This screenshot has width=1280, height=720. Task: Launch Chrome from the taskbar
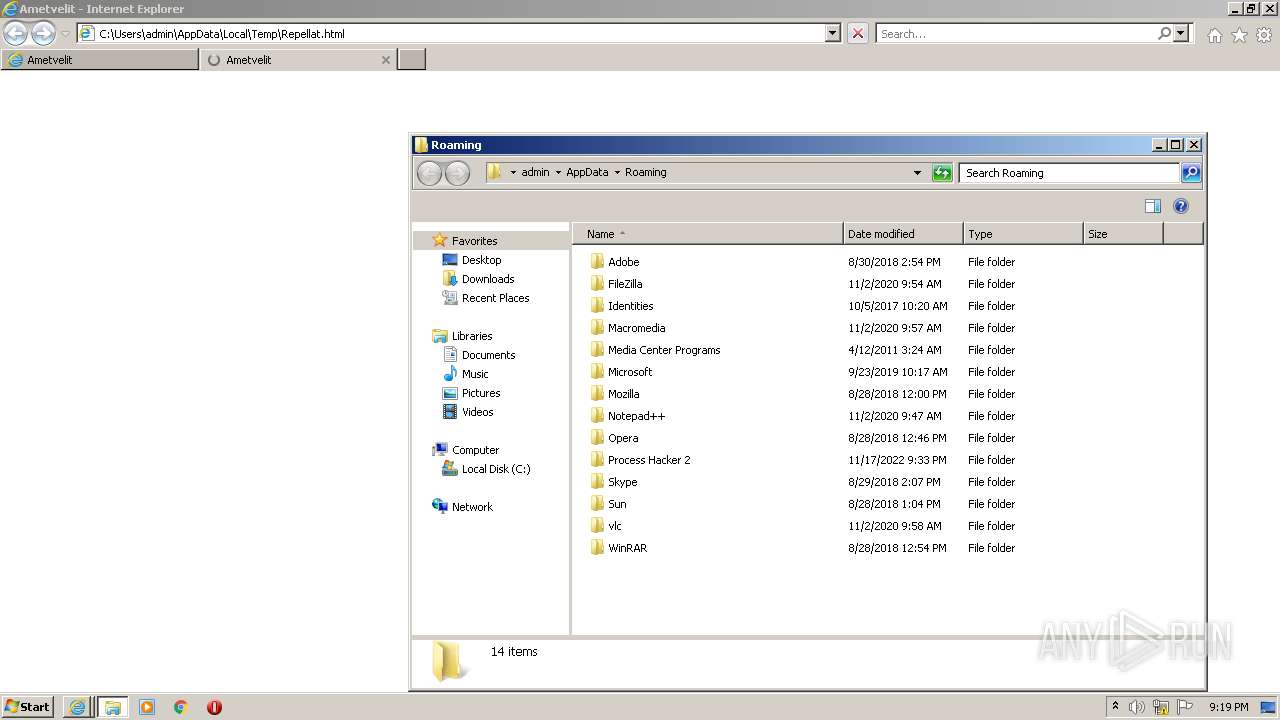(x=181, y=707)
